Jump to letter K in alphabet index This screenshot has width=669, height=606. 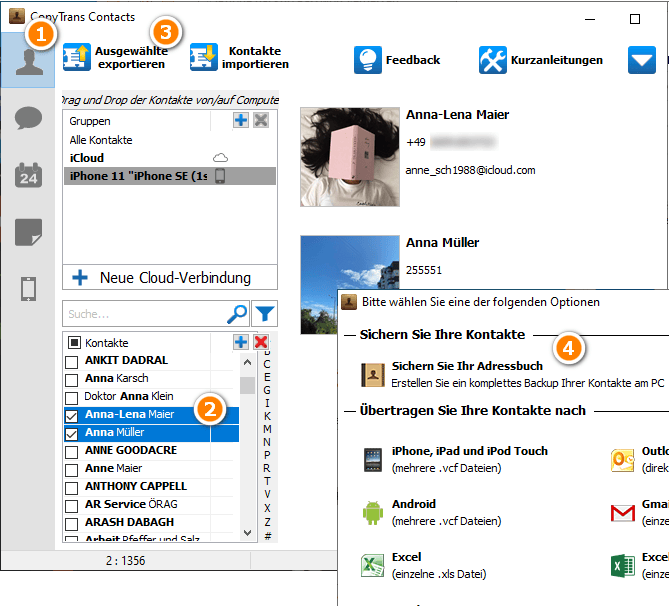pyautogui.click(x=267, y=416)
